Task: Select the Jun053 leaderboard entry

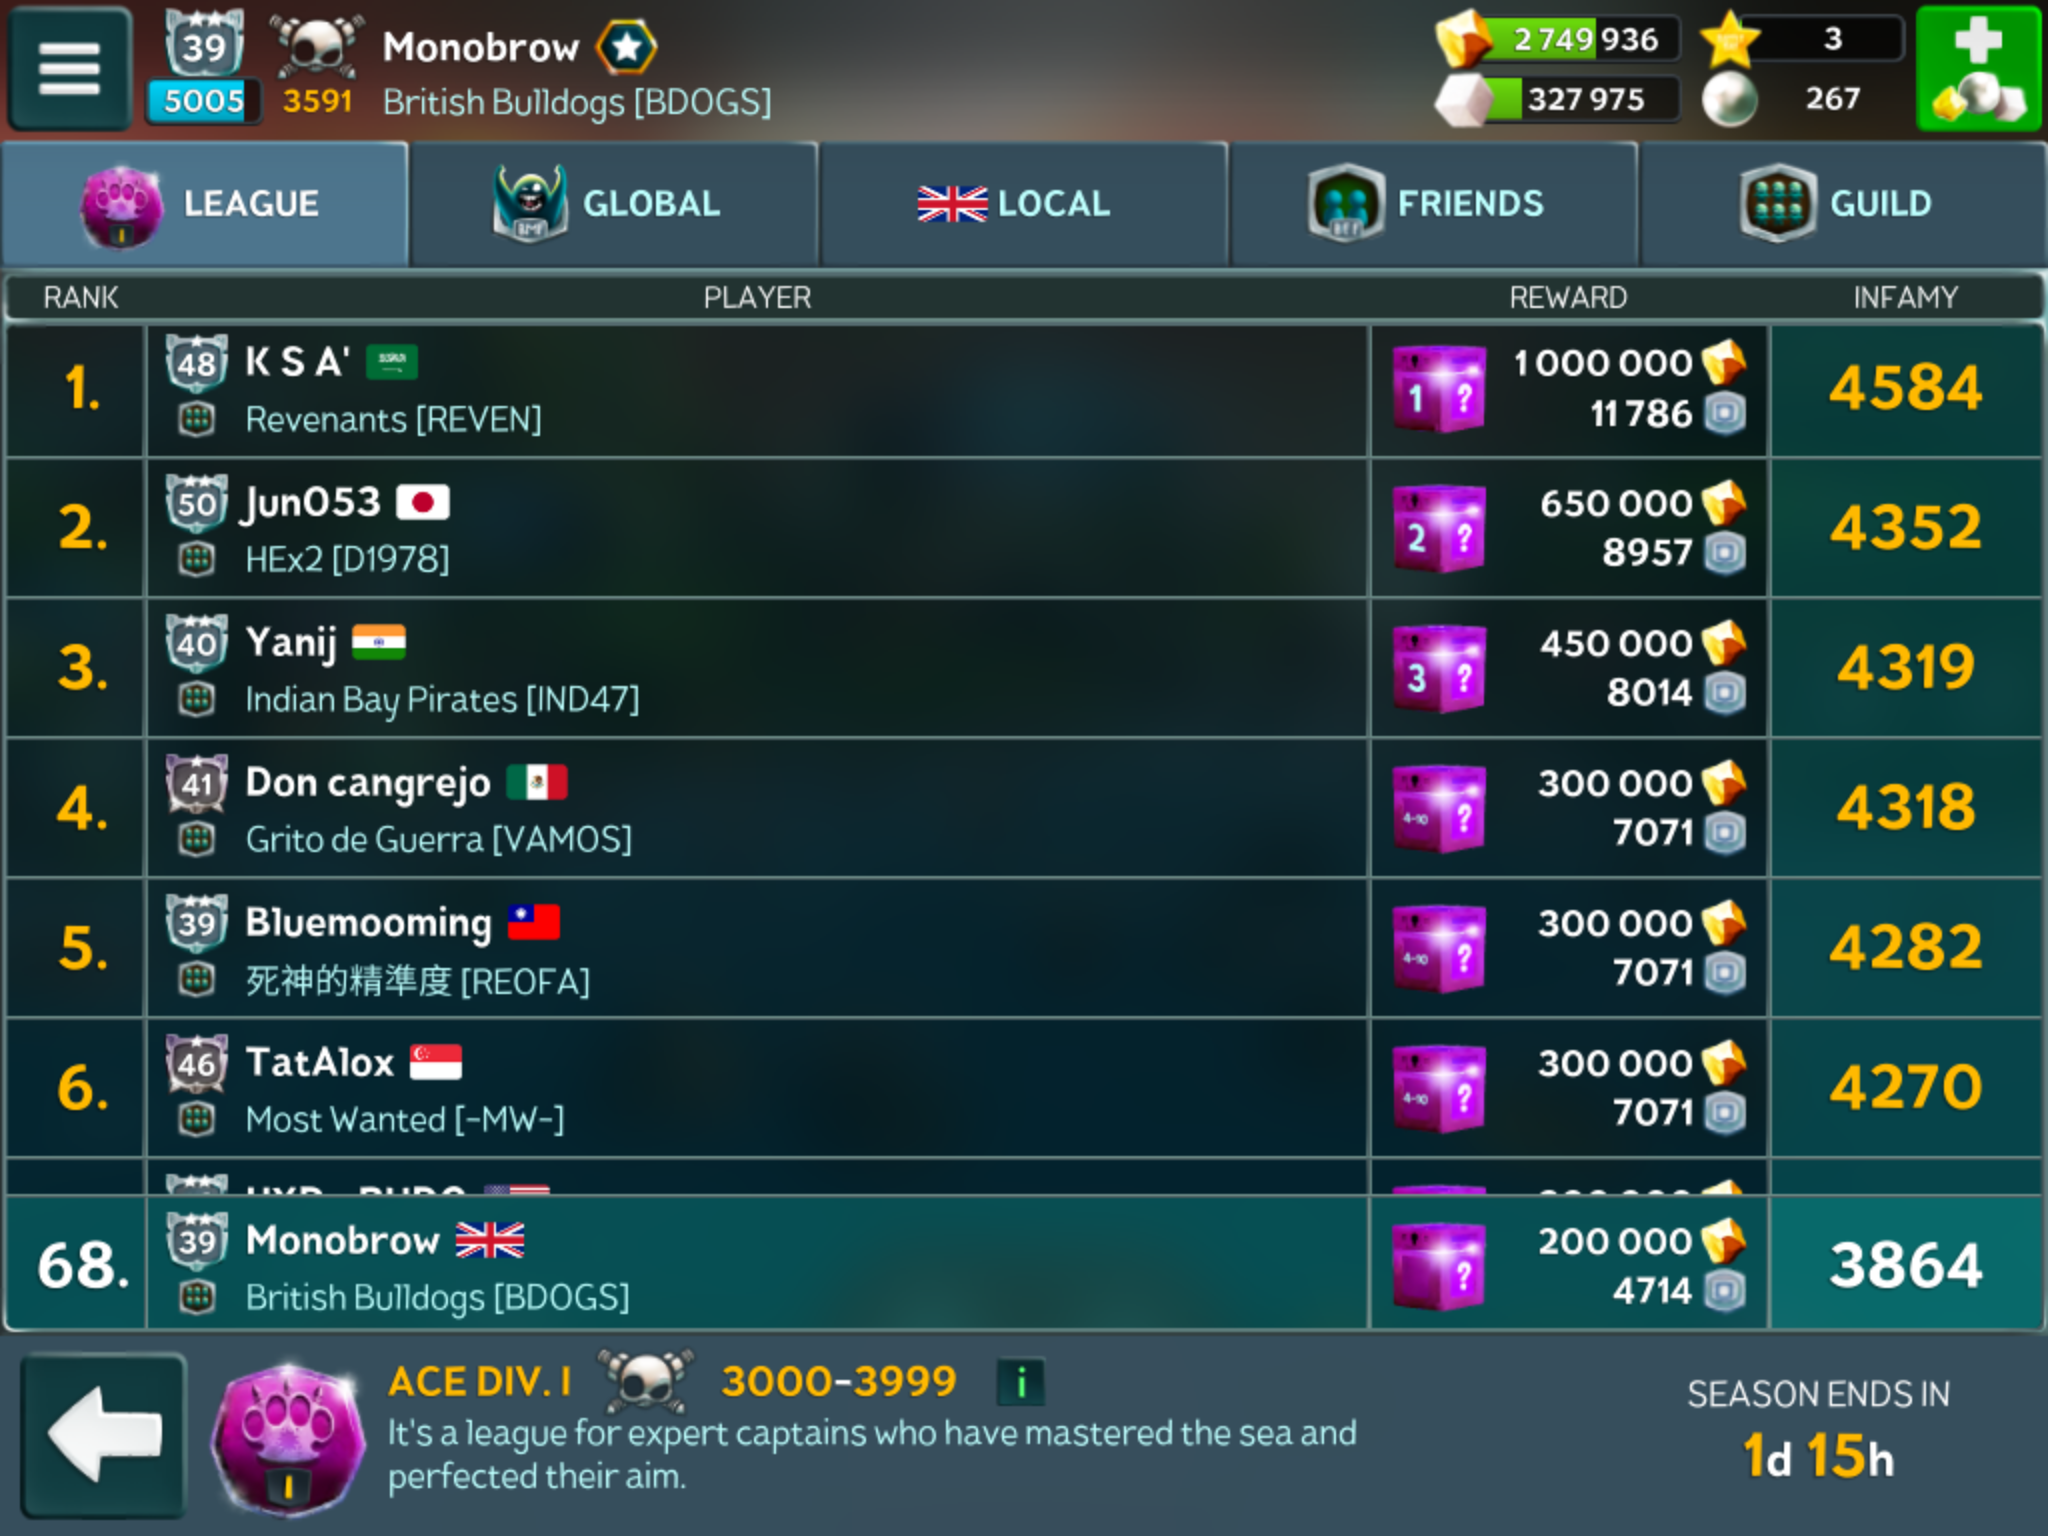Action: (1024, 529)
